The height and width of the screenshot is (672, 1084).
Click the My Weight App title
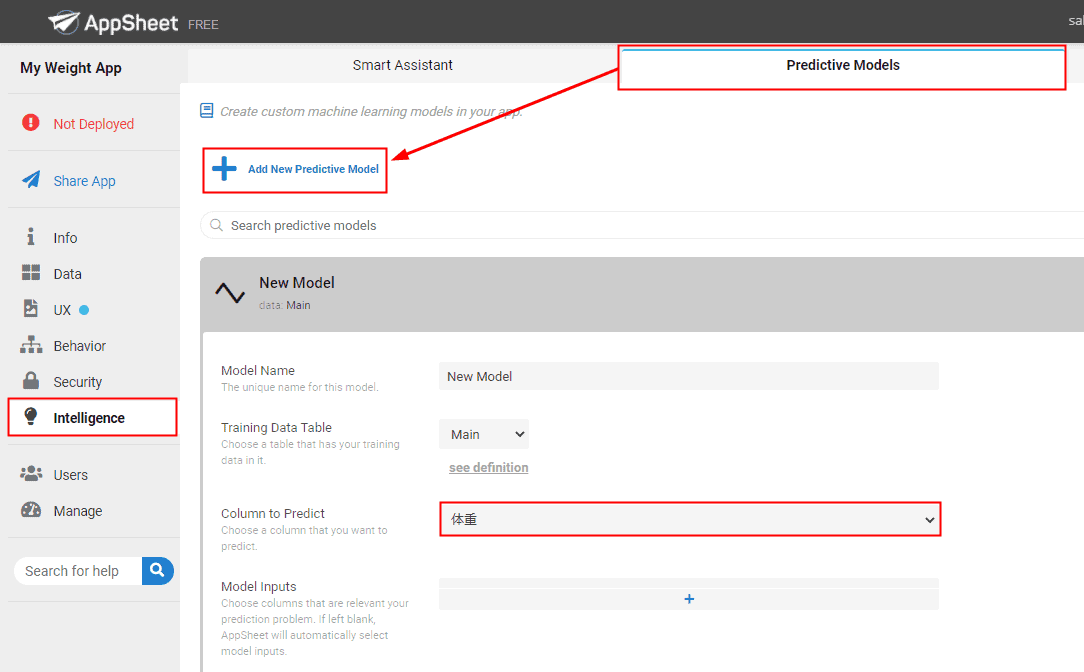point(71,68)
